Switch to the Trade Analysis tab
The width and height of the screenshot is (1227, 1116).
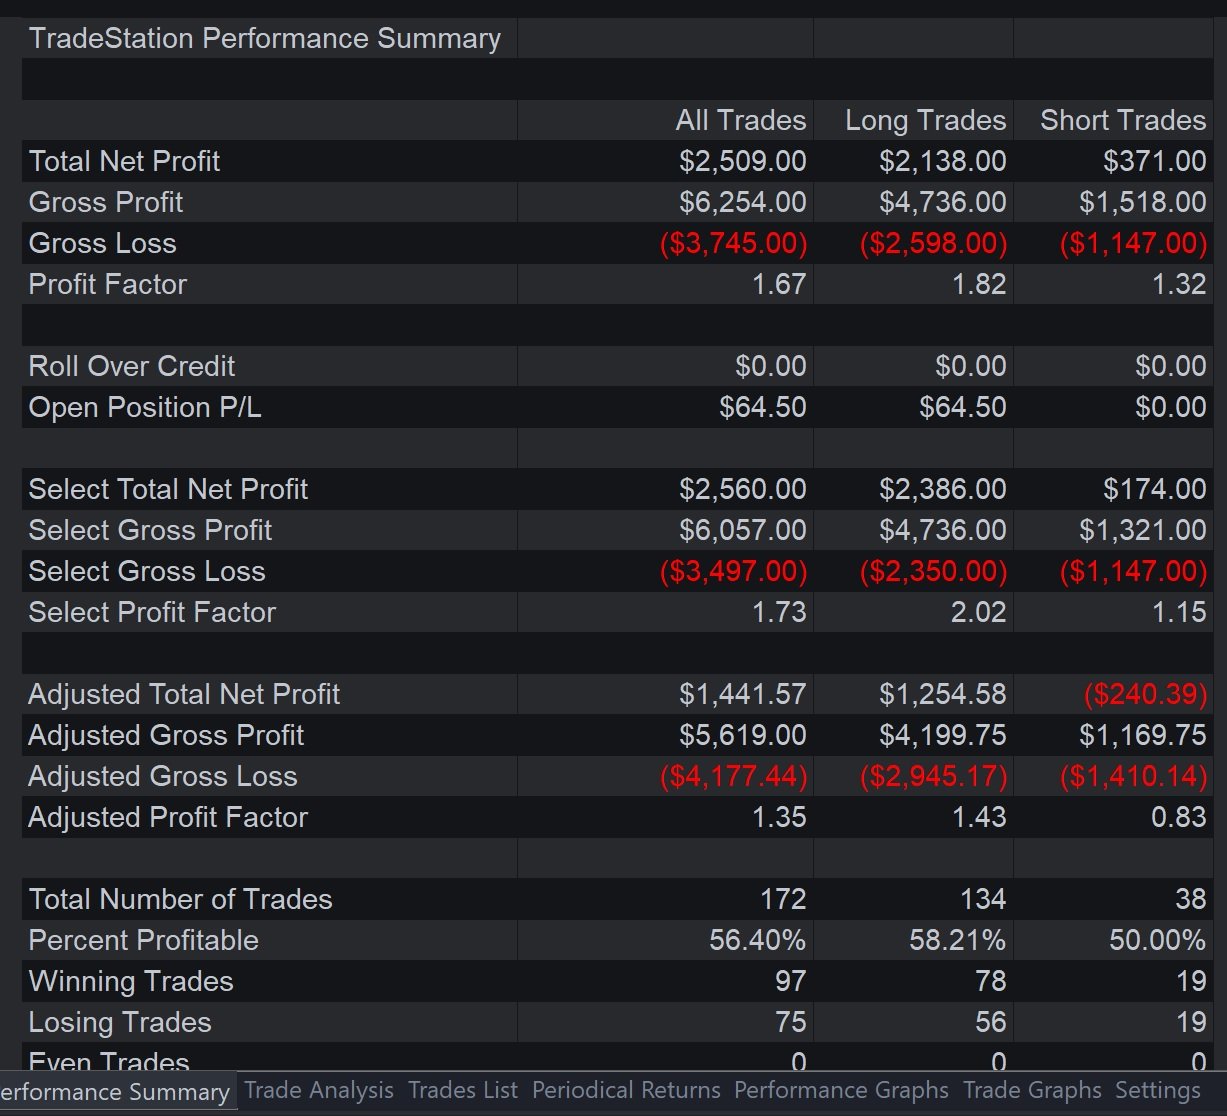(x=319, y=1090)
